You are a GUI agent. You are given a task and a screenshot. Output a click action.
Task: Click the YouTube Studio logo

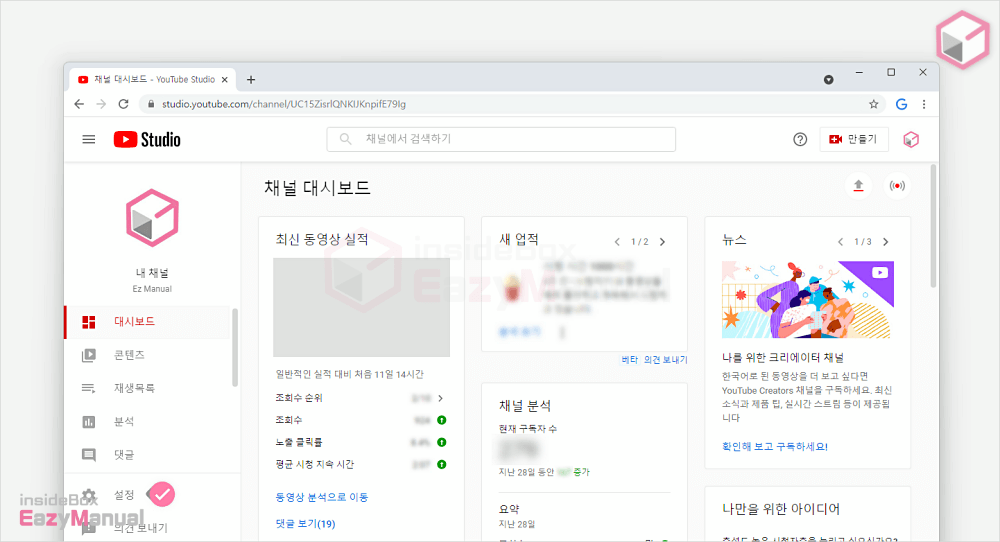[147, 140]
